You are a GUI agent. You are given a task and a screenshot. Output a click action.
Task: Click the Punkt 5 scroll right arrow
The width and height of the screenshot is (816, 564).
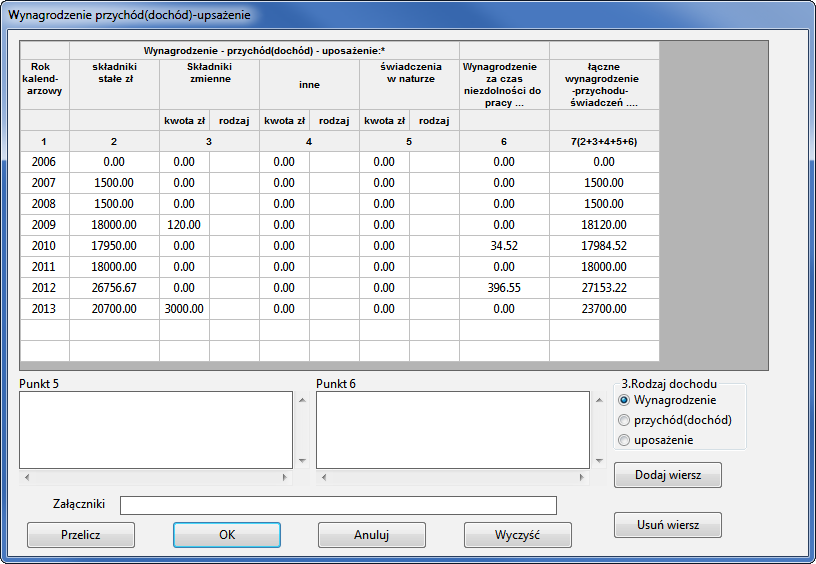point(285,478)
